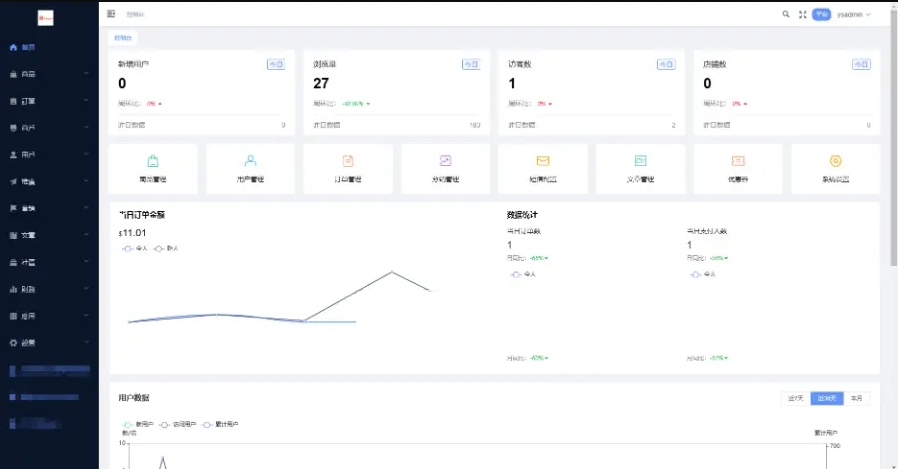This screenshot has height=469, width=898.
Task: Toggle the 新用户 series in chart legend
Action: tap(134, 424)
